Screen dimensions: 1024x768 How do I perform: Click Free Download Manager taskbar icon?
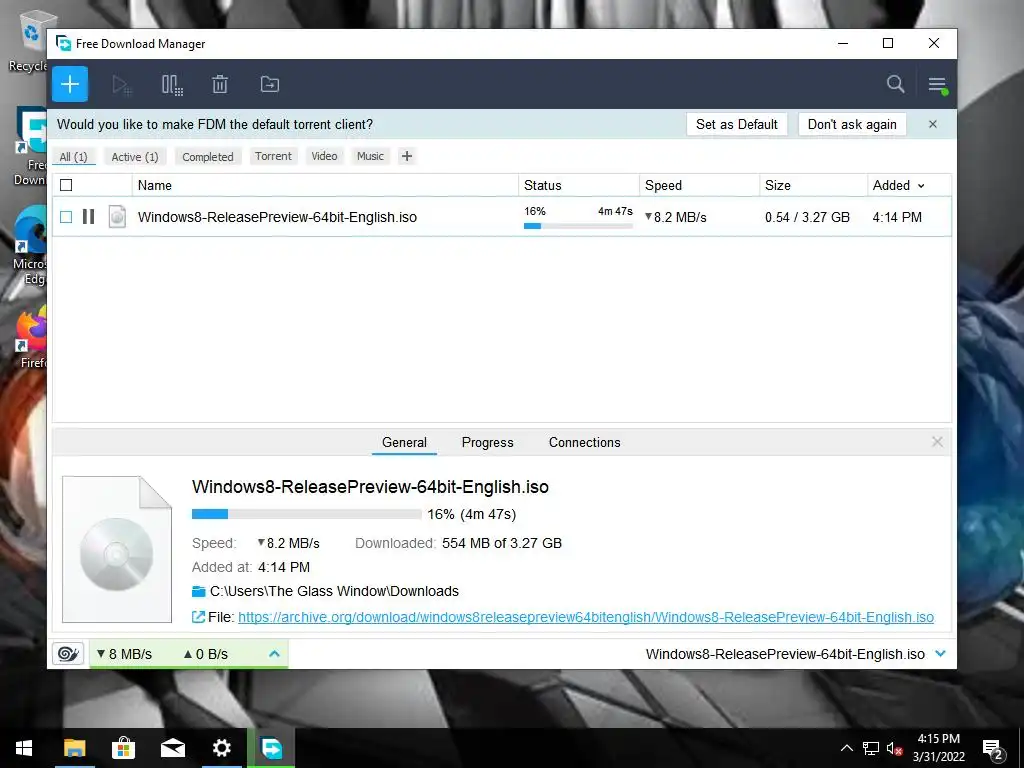click(x=271, y=748)
